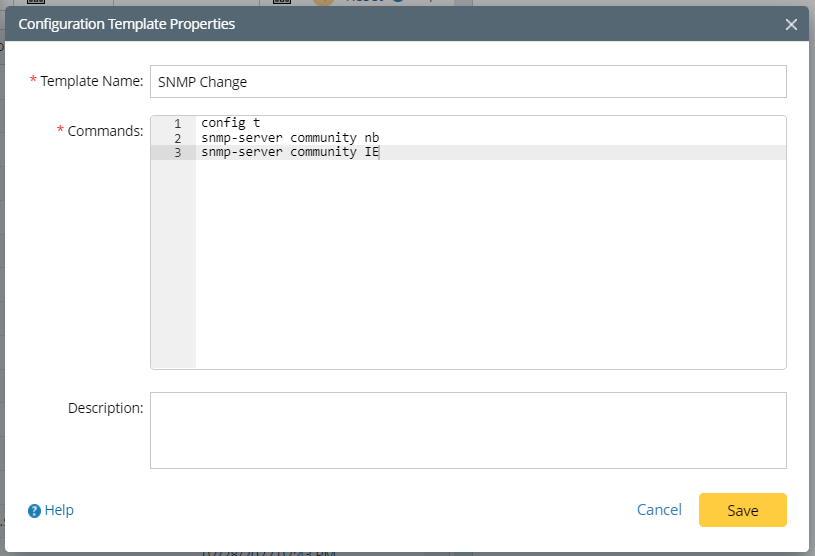Click the 'snmp-server community IE' command line
Image resolution: width=815 pixels, height=556 pixels.
pos(289,153)
